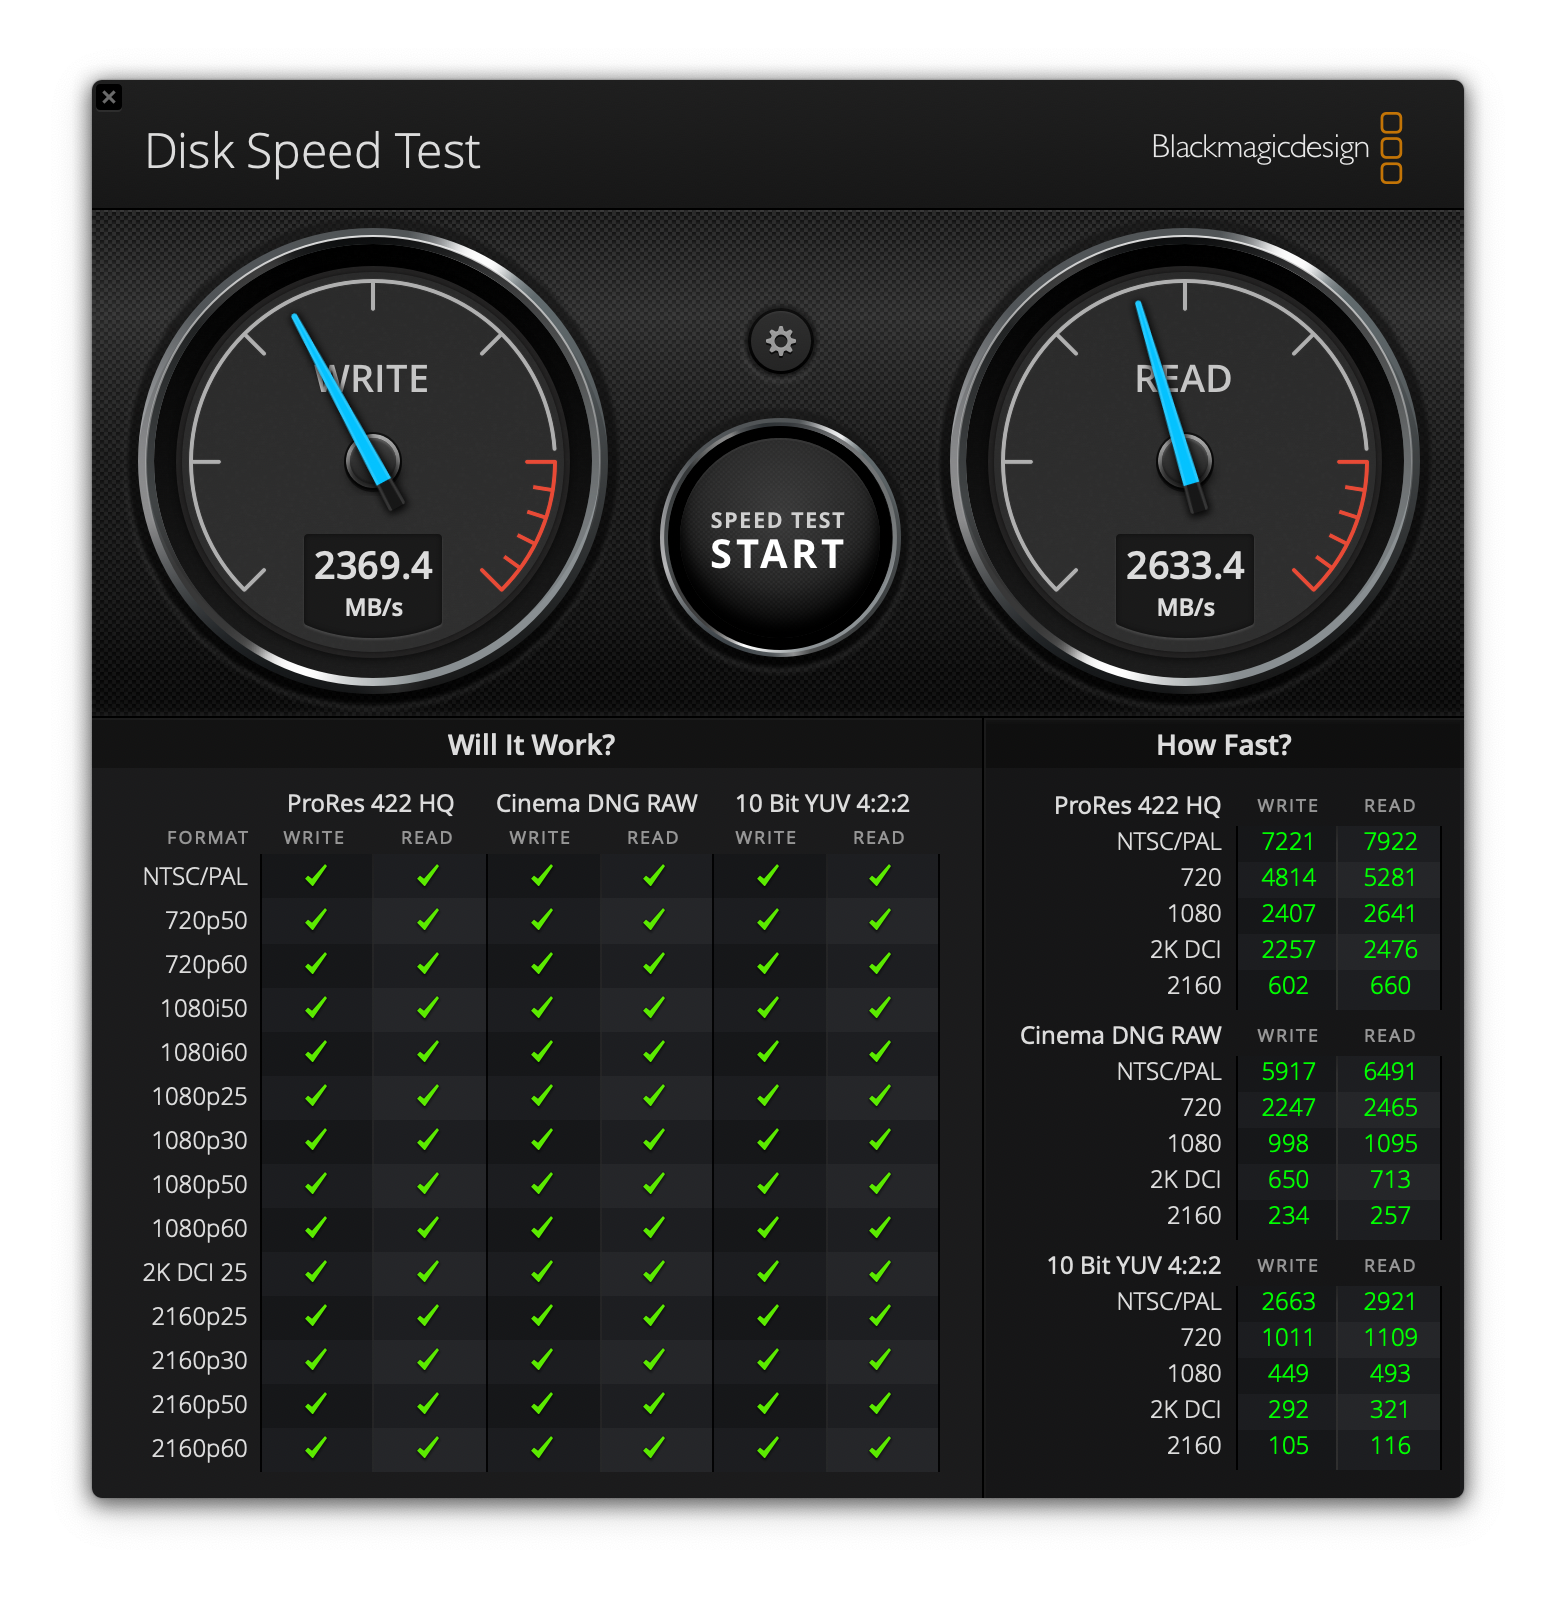Click 1080i60 10 Bit YUV write checkmark
Image resolution: width=1556 pixels, height=1604 pixels.
pos(768,1052)
